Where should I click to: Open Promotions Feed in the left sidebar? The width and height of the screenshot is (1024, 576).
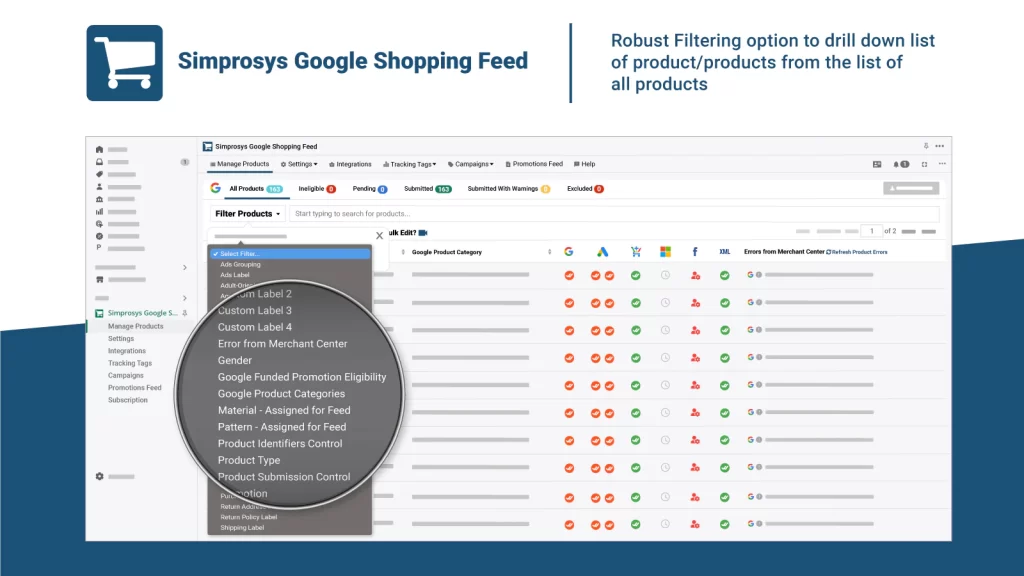click(134, 388)
